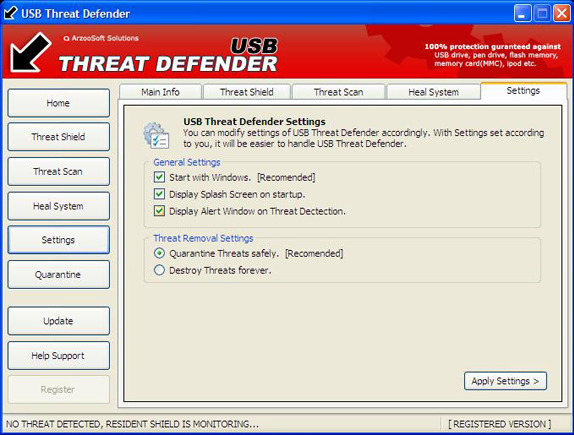Click the settings gear checklist icon

tap(156, 135)
